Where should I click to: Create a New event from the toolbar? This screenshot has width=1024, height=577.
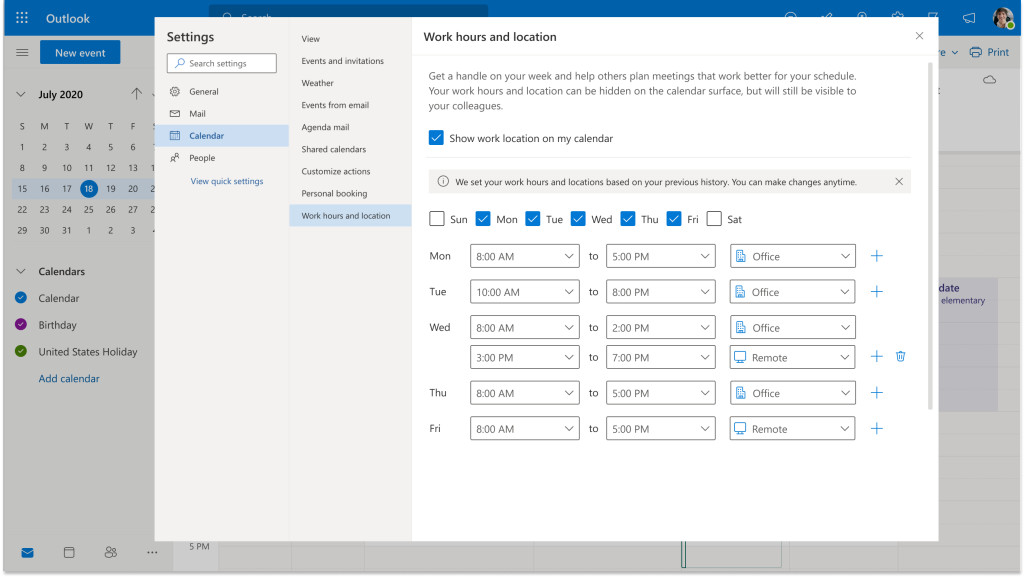[80, 51]
